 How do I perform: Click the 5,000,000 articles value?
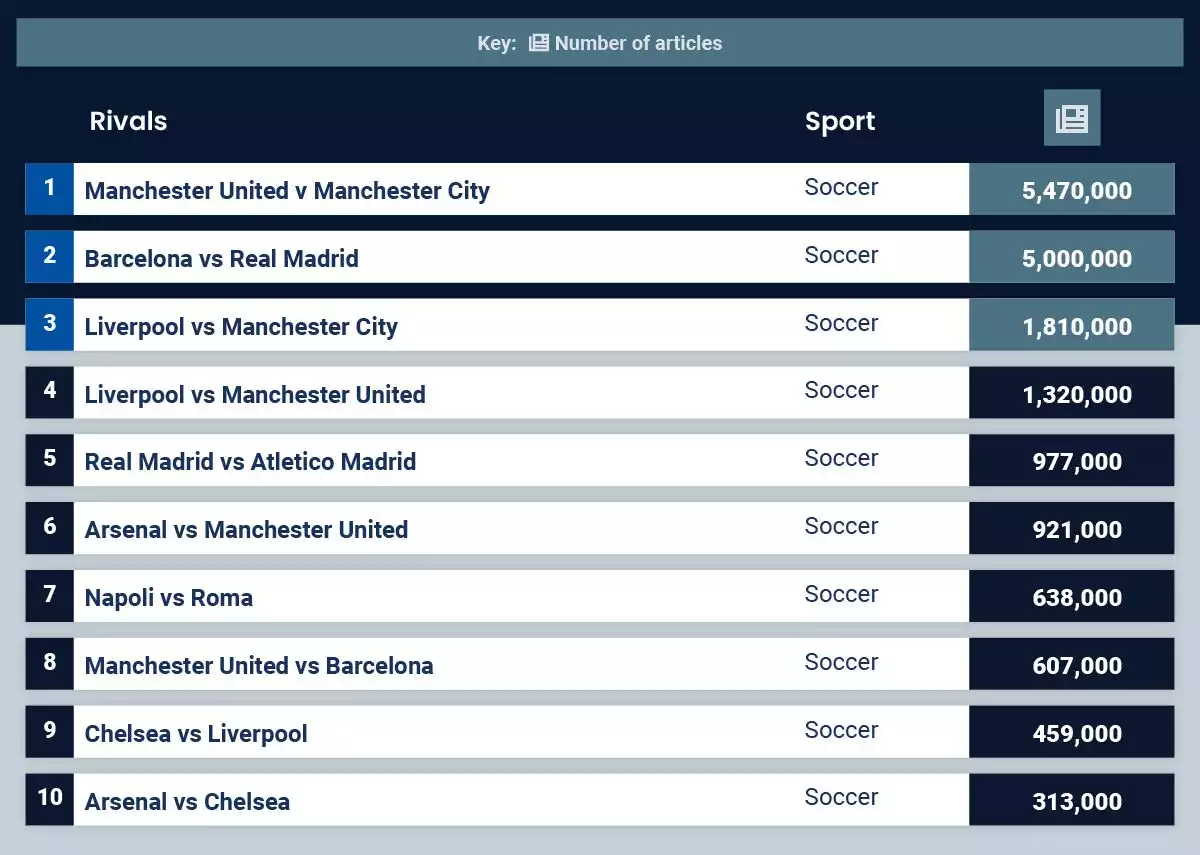click(x=1077, y=259)
